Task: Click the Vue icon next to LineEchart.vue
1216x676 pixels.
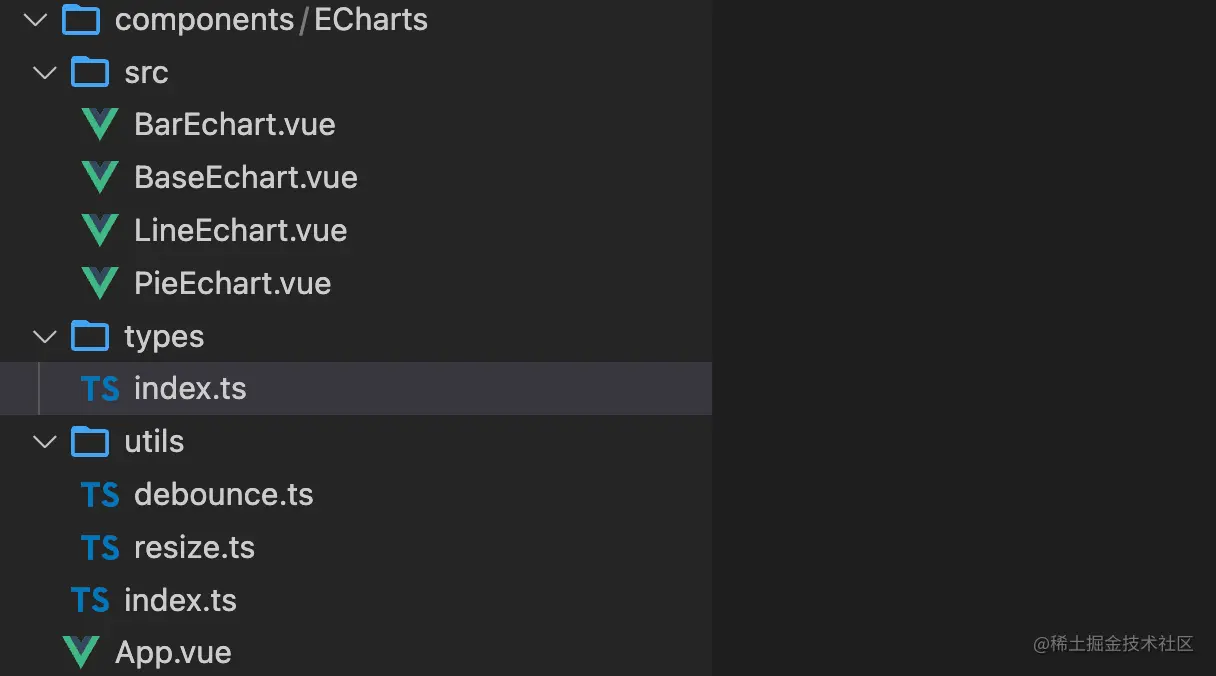Action: pyautogui.click(x=100, y=231)
